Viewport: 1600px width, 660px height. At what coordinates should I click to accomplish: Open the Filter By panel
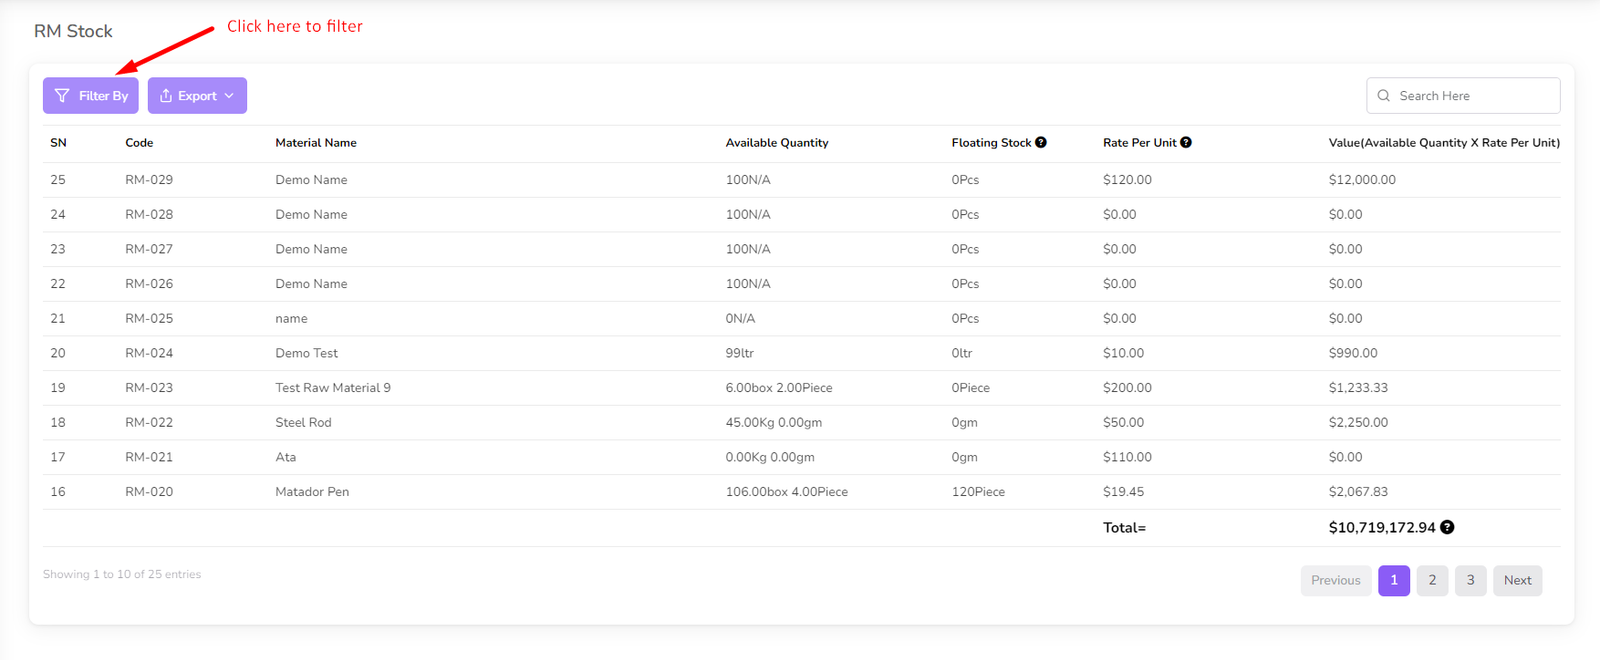[91, 96]
